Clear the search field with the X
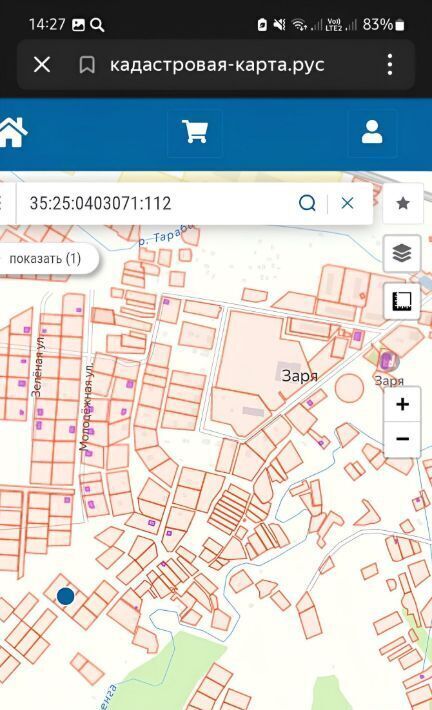 (347, 203)
